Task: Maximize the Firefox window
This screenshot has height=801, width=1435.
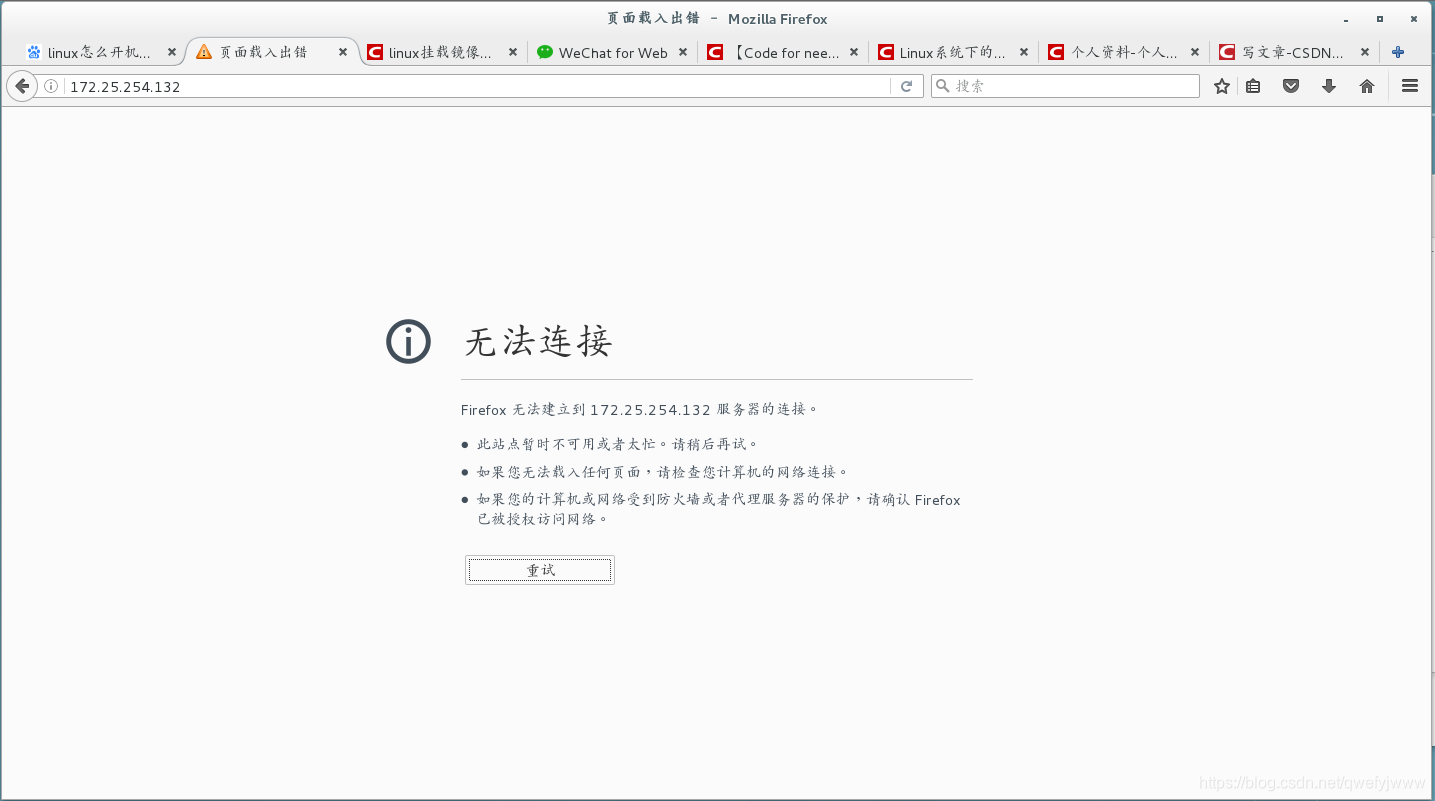Action: point(1380,18)
